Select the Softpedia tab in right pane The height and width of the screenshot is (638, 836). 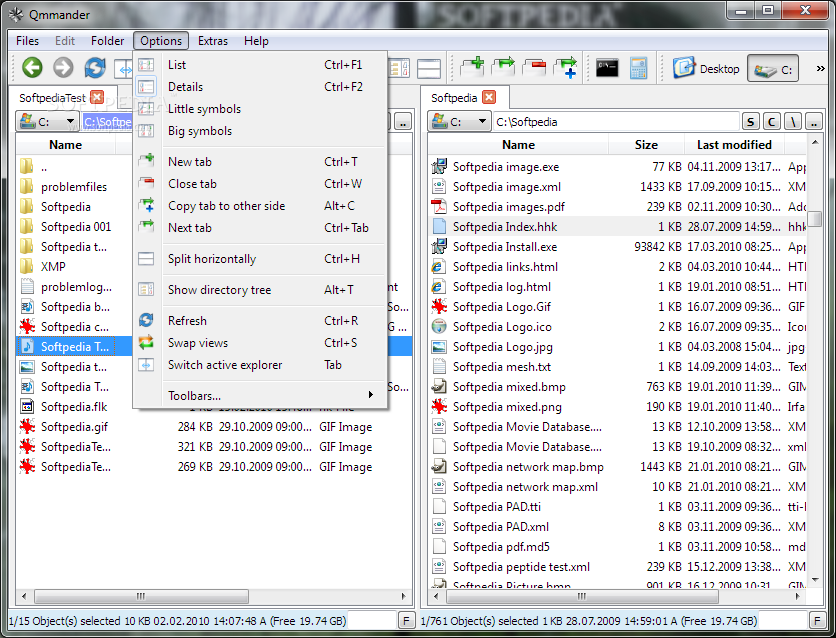tap(454, 98)
